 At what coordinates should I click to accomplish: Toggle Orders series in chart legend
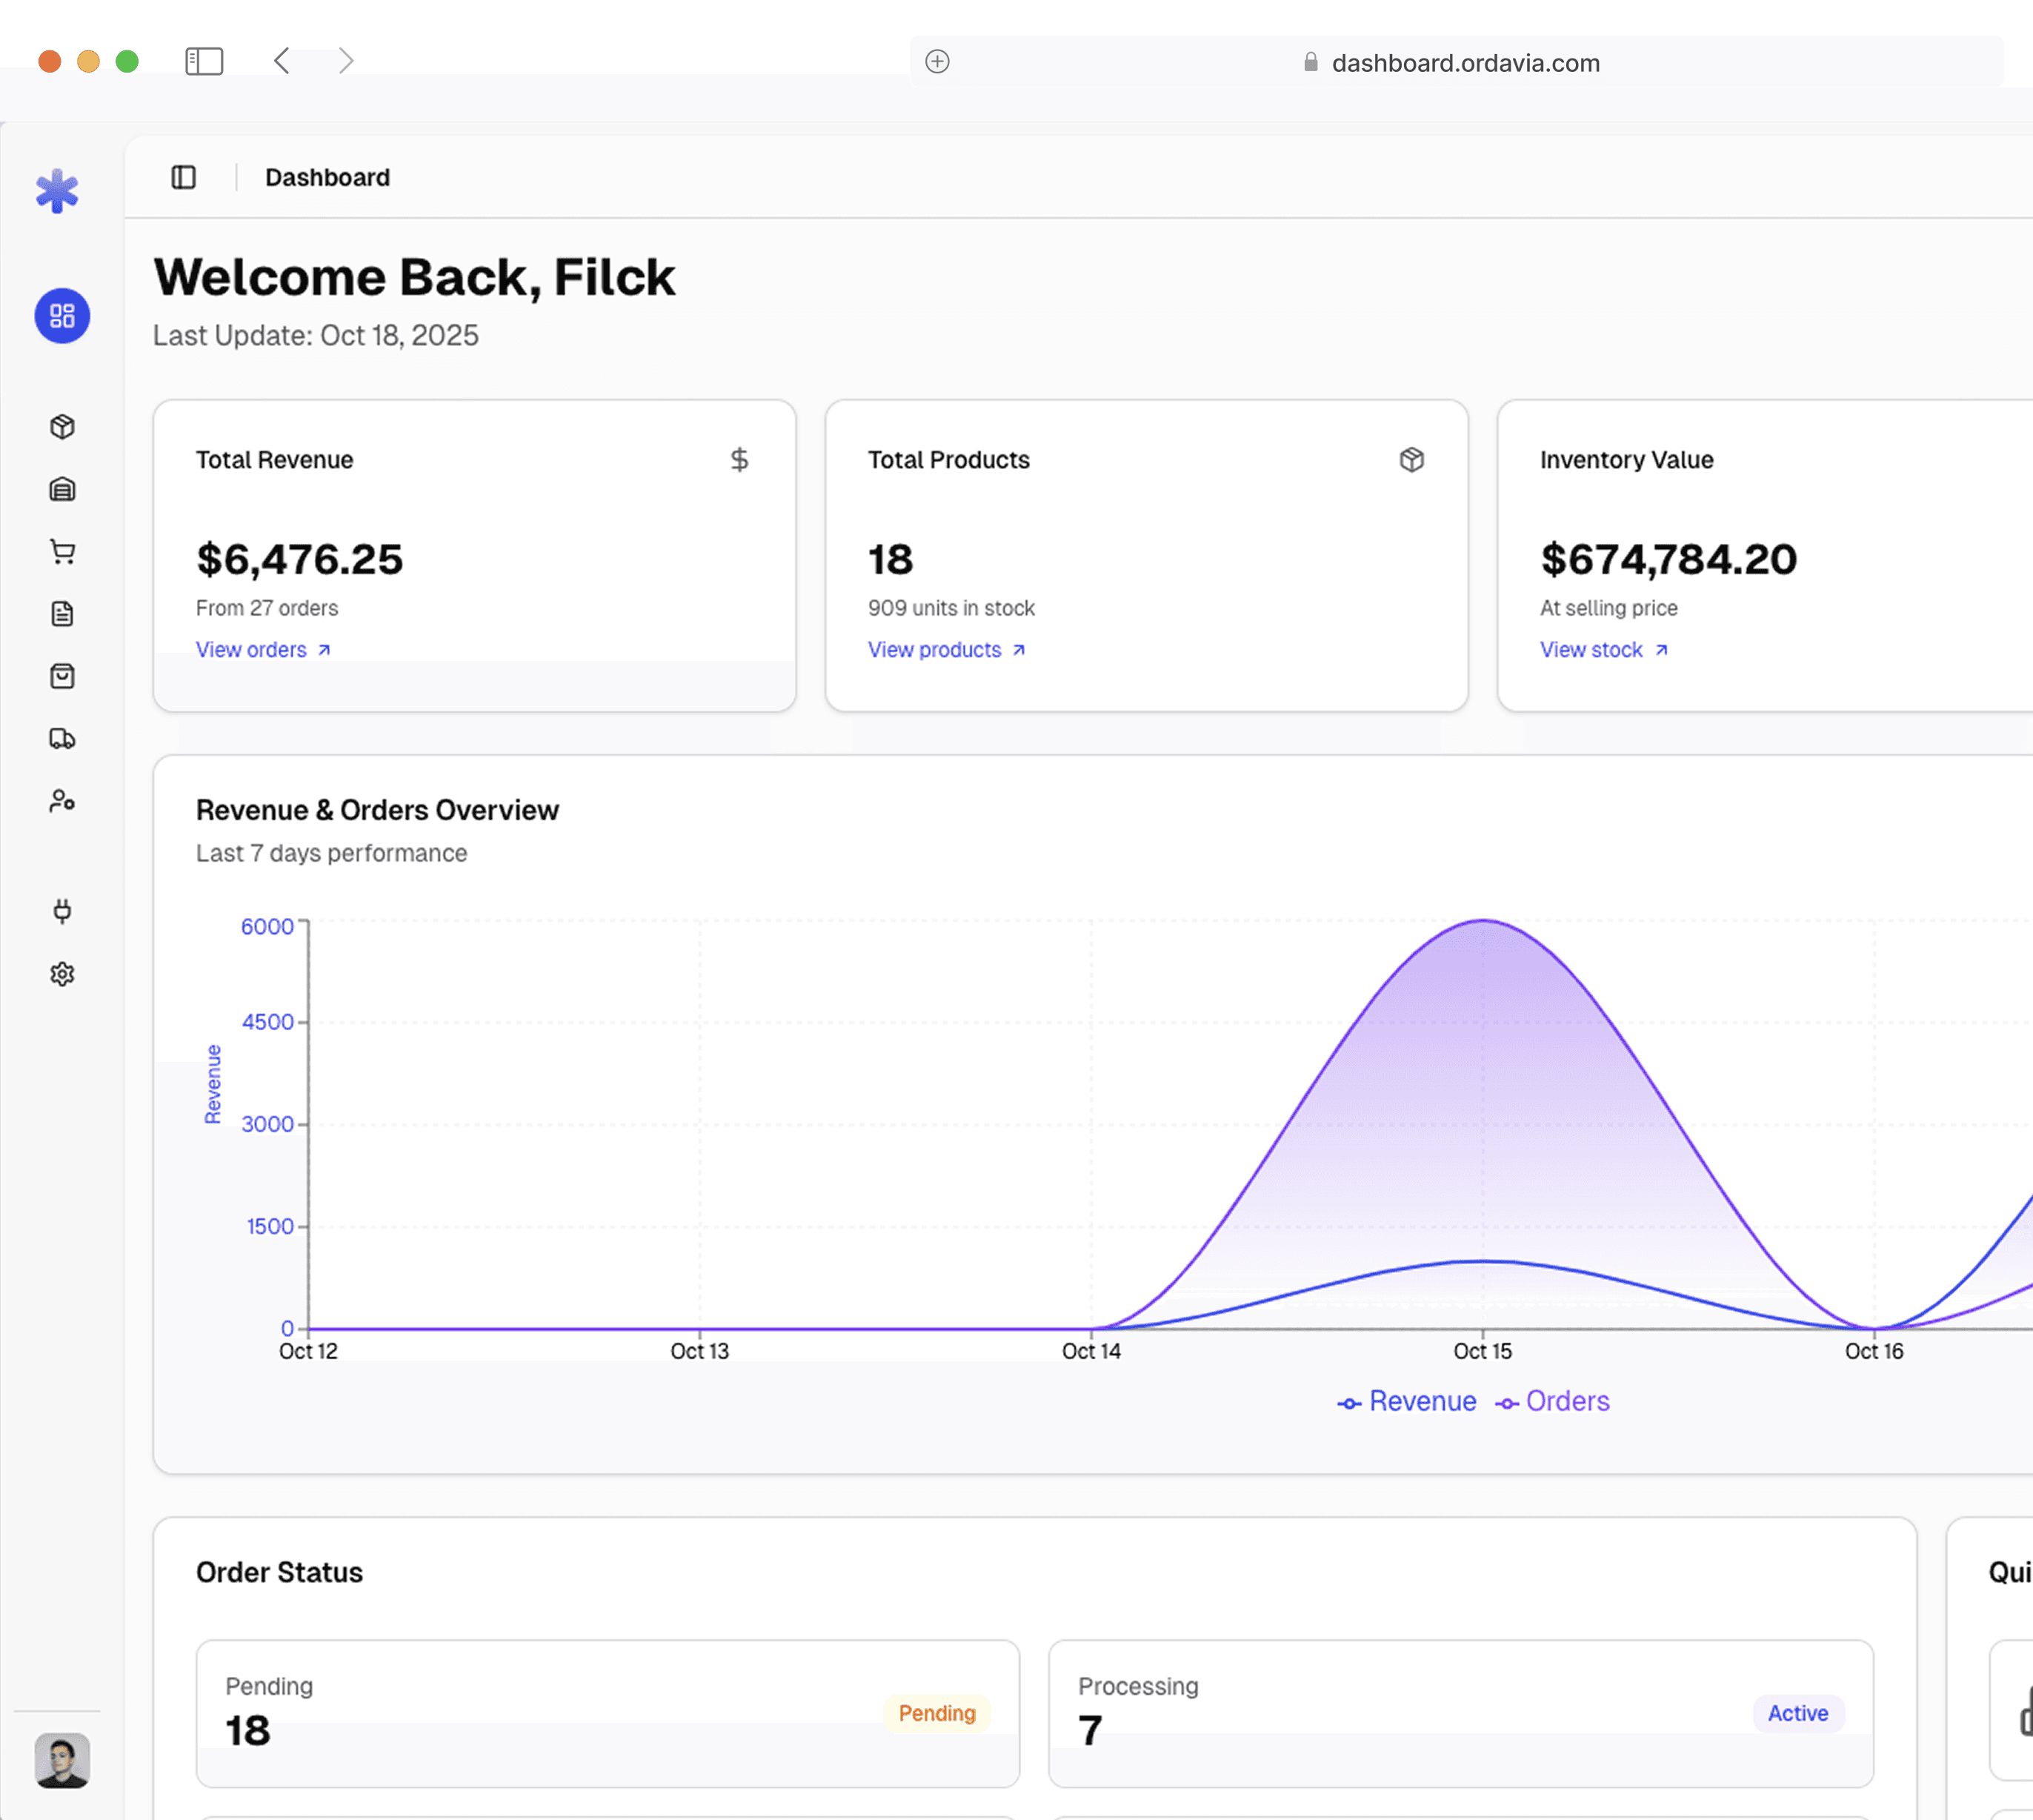point(1553,1402)
